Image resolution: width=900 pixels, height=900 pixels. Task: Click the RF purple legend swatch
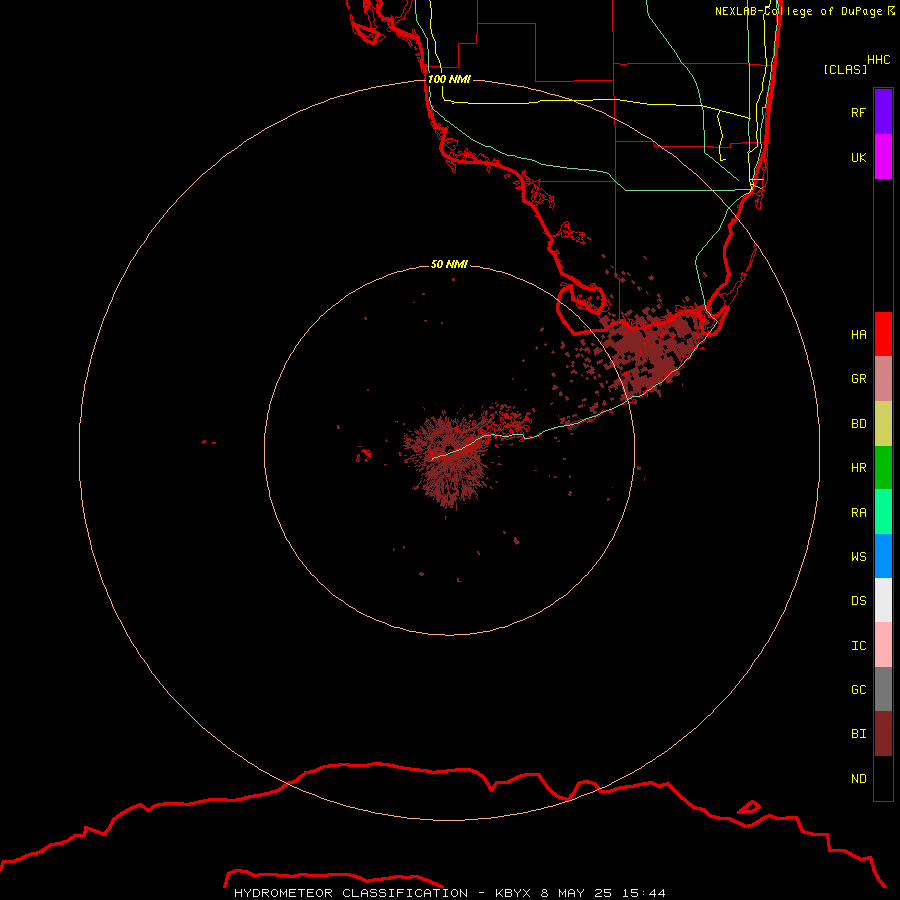[883, 112]
